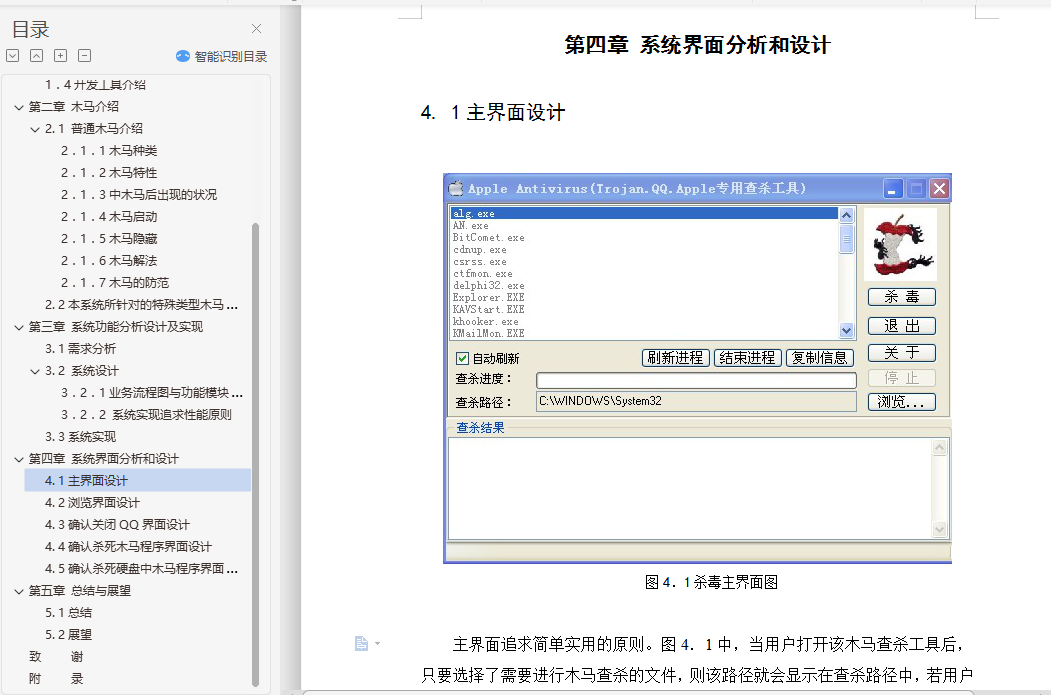
Task: Click the 智能识别目录 cloud icon
Action: (182, 56)
